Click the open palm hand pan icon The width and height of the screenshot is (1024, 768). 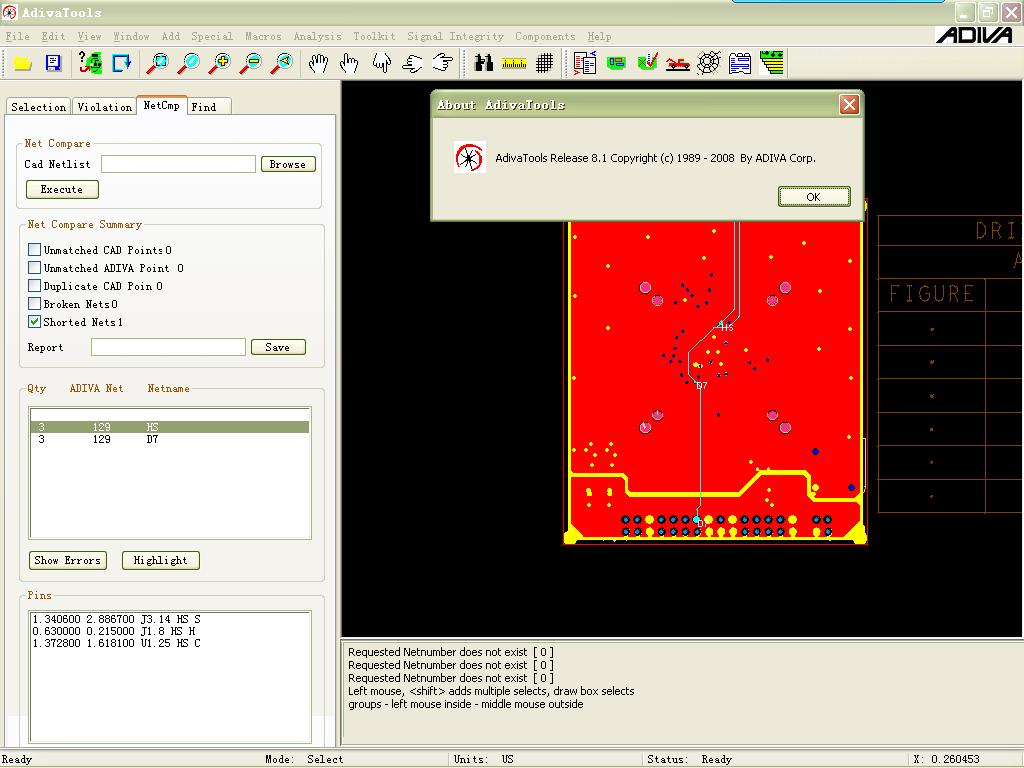pyautogui.click(x=319, y=63)
